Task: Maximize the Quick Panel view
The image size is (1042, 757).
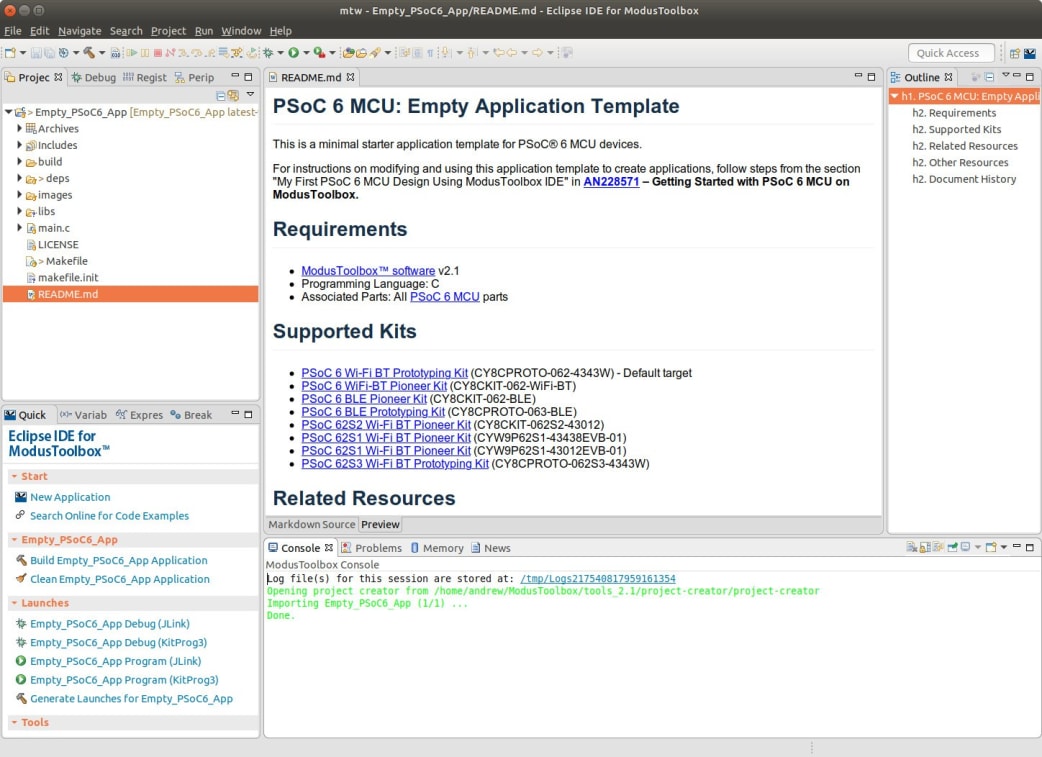Action: click(249, 414)
